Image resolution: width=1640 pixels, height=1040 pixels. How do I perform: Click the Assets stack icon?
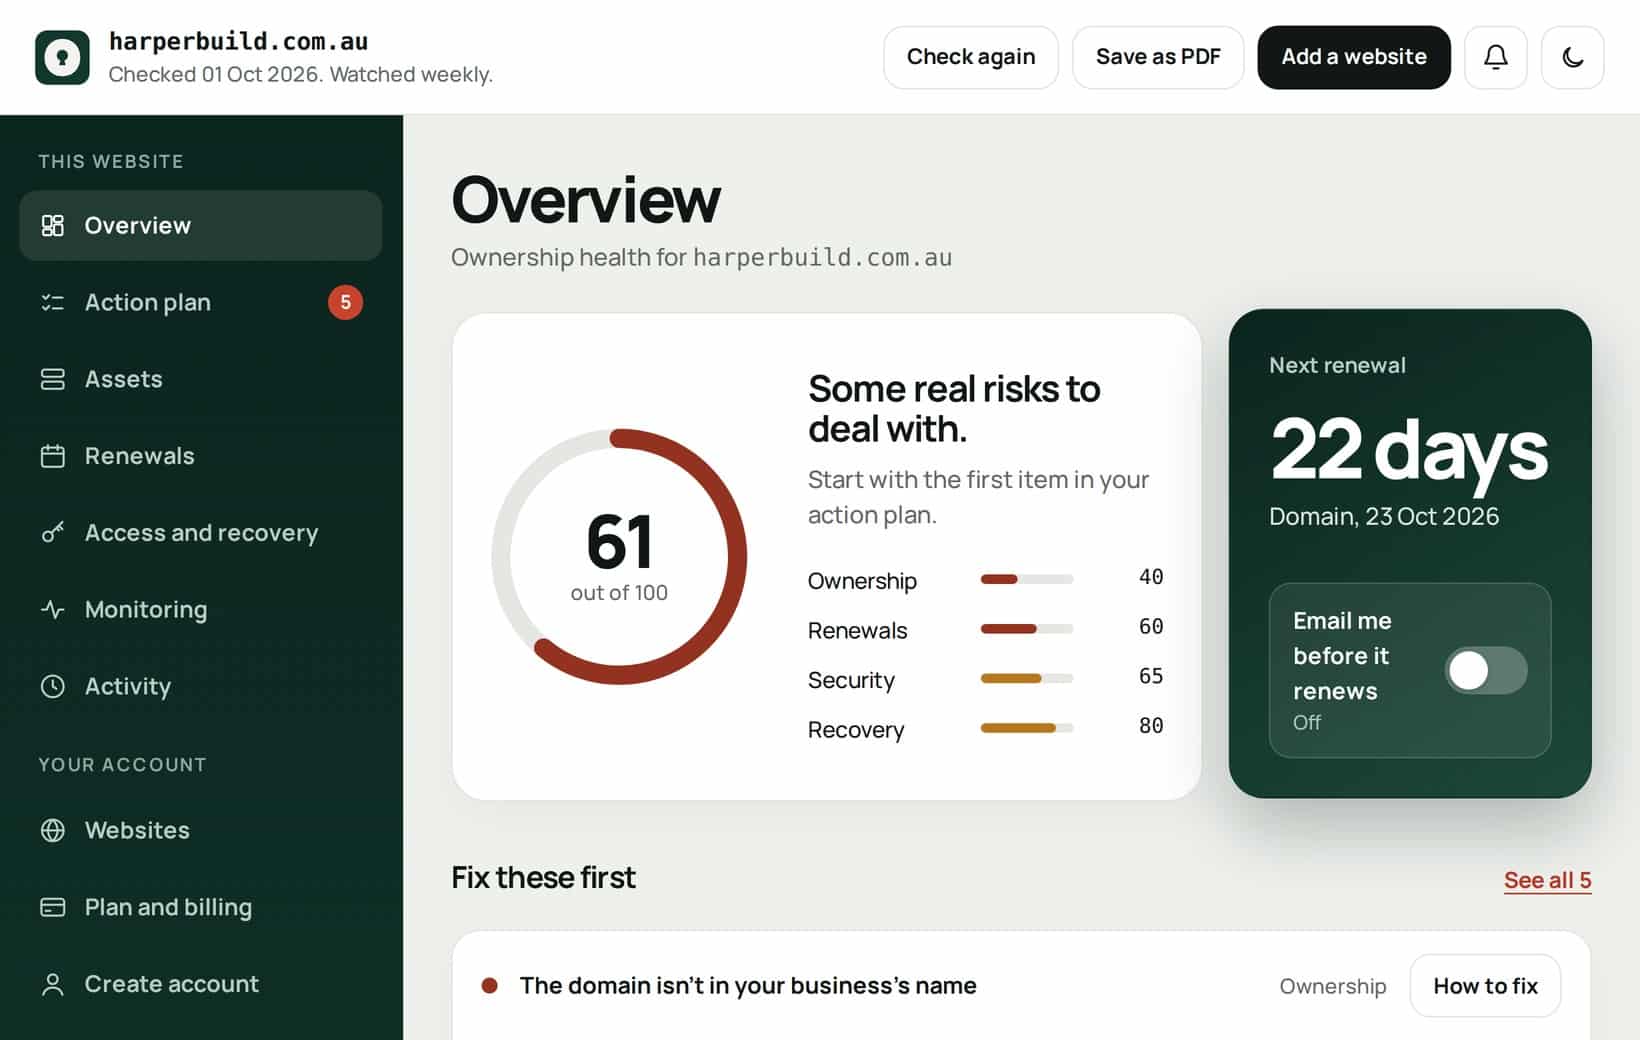52,379
